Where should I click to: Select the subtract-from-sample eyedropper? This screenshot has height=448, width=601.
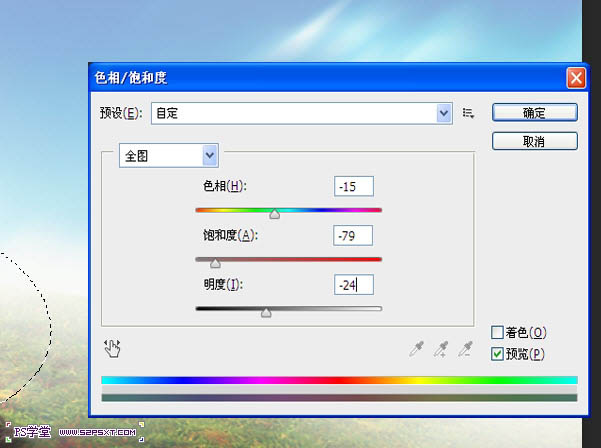(x=465, y=349)
